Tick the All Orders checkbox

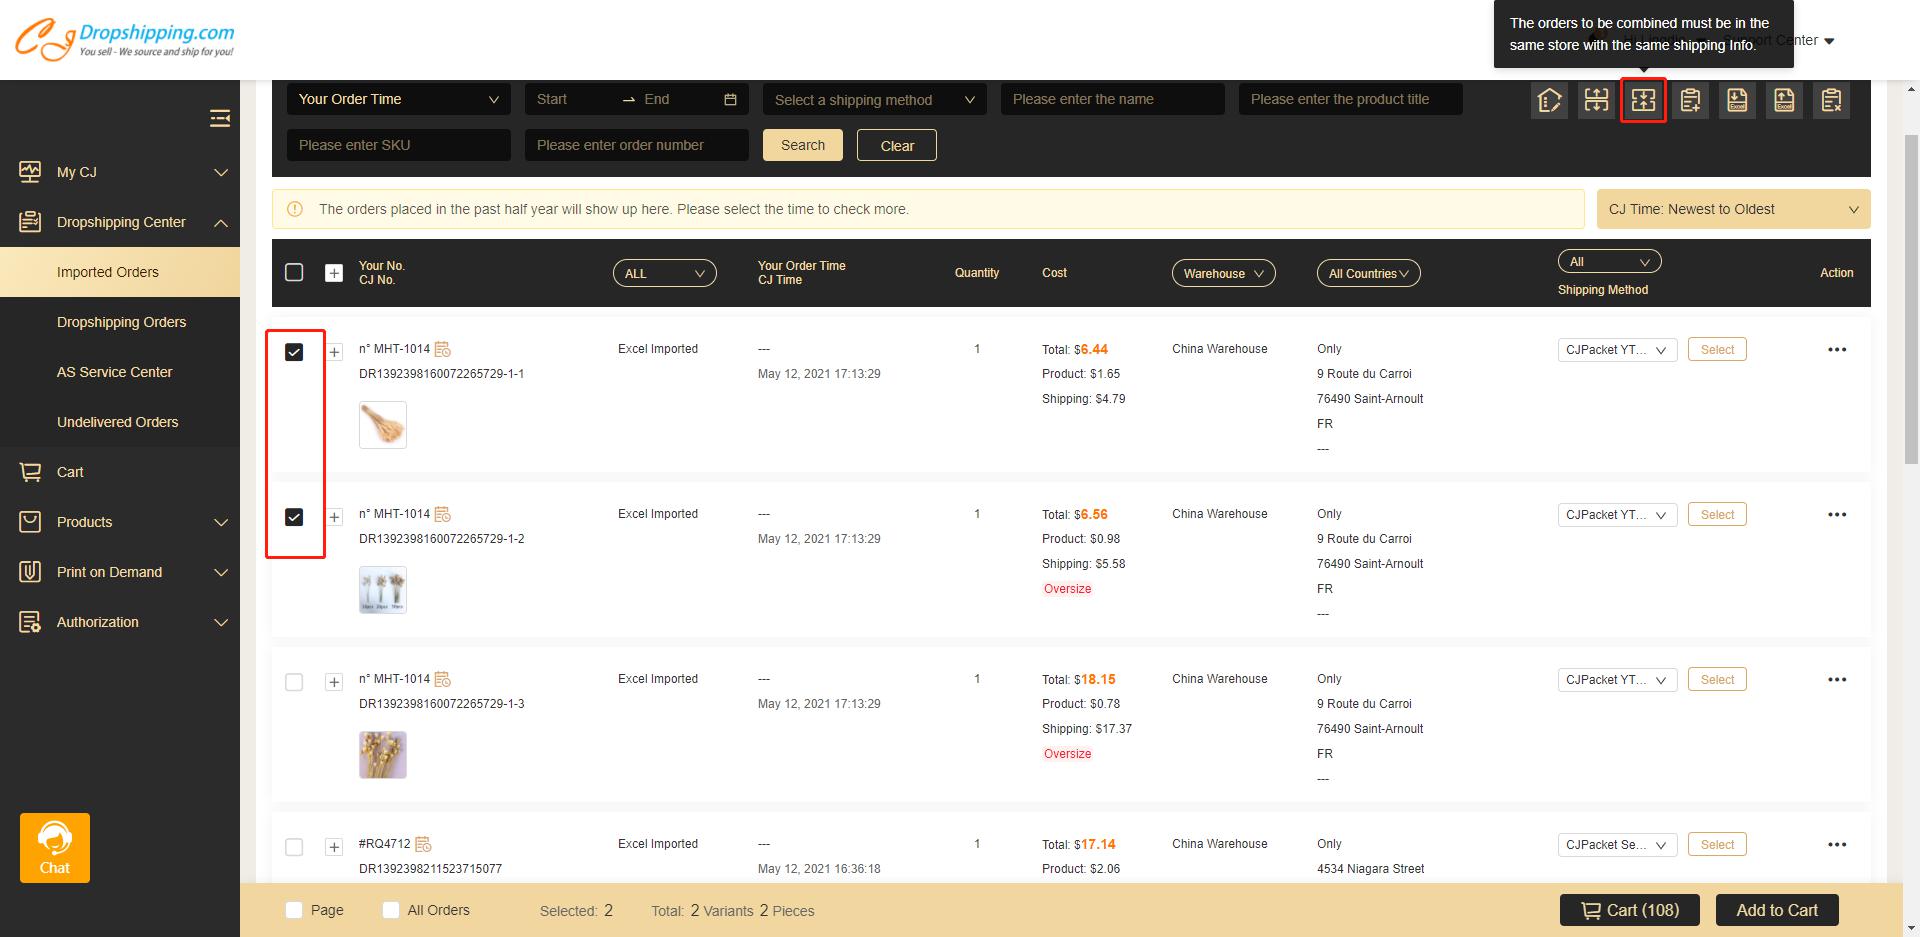coord(391,910)
